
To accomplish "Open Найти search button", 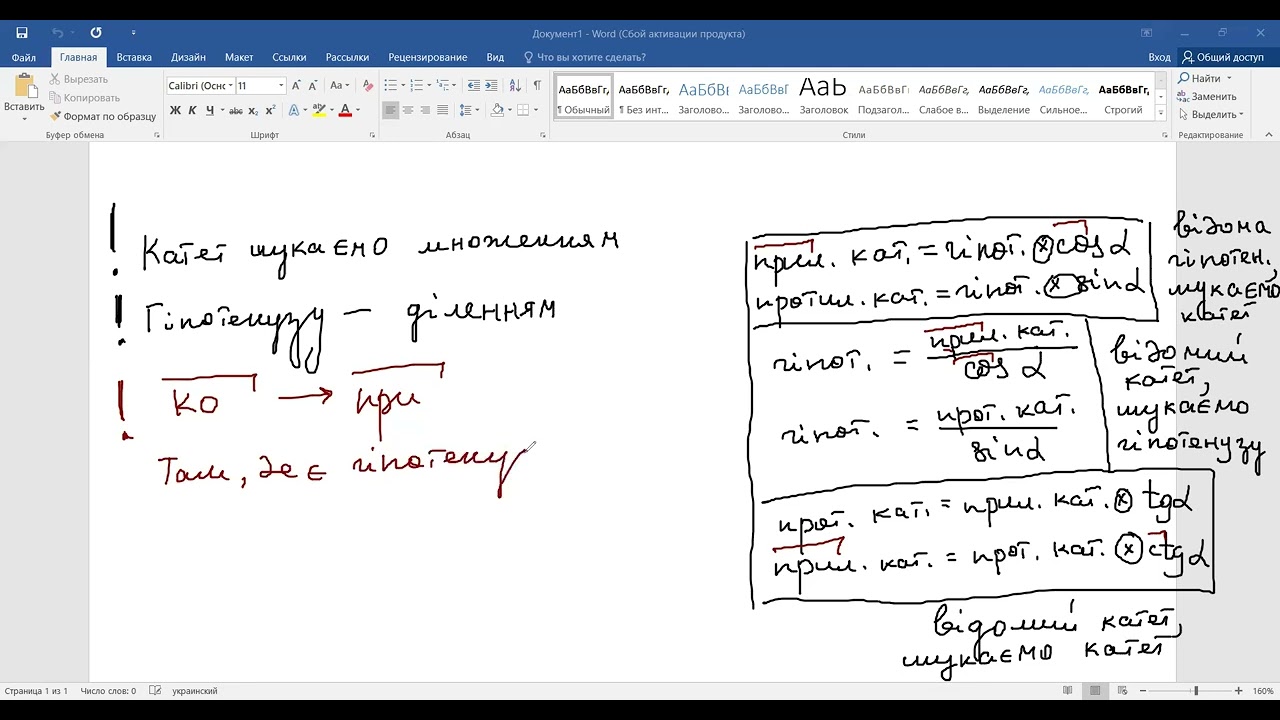I will point(1205,78).
